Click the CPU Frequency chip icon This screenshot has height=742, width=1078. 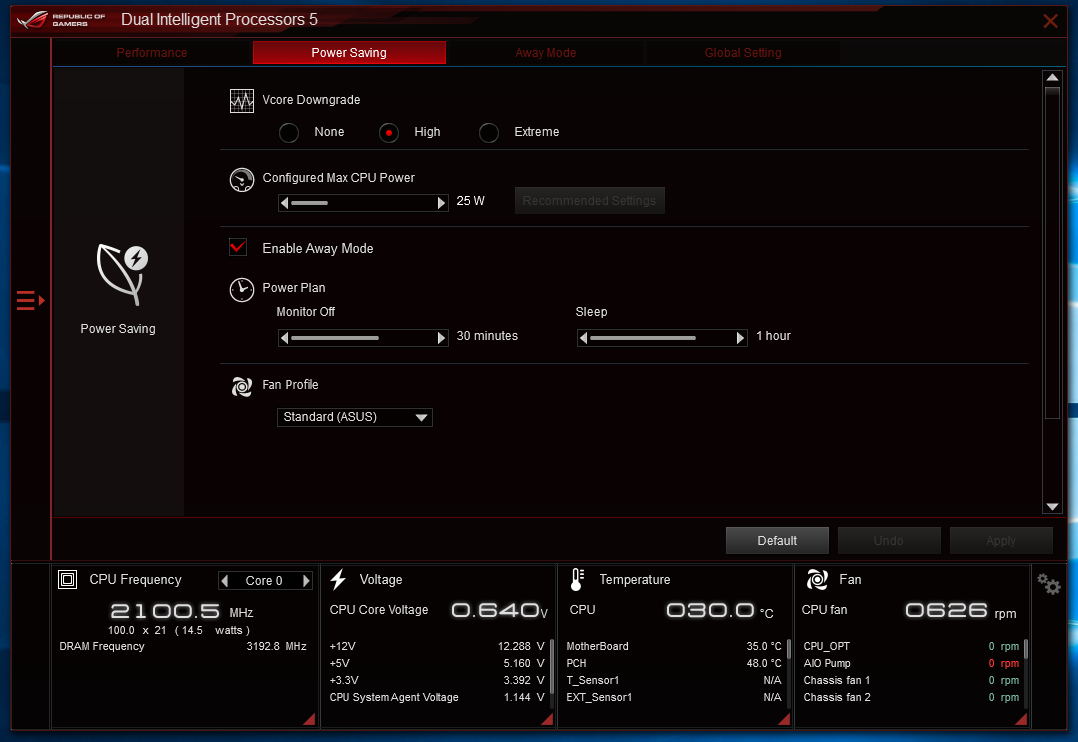tap(67, 580)
